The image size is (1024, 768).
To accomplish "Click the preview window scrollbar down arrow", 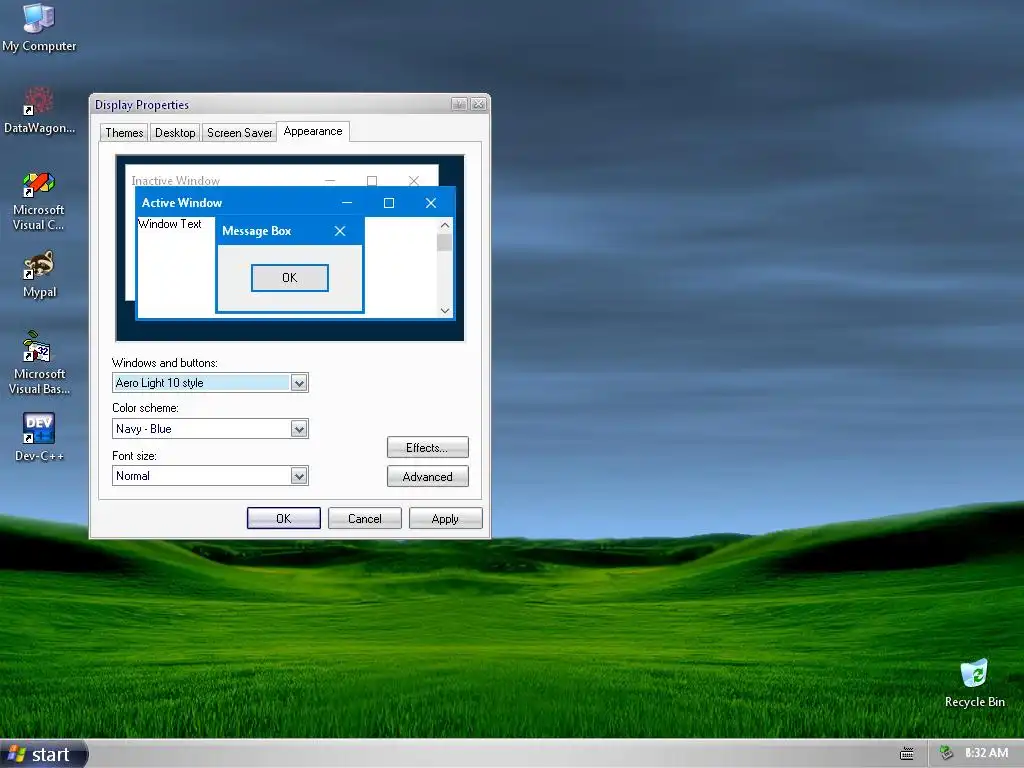I will [445, 311].
